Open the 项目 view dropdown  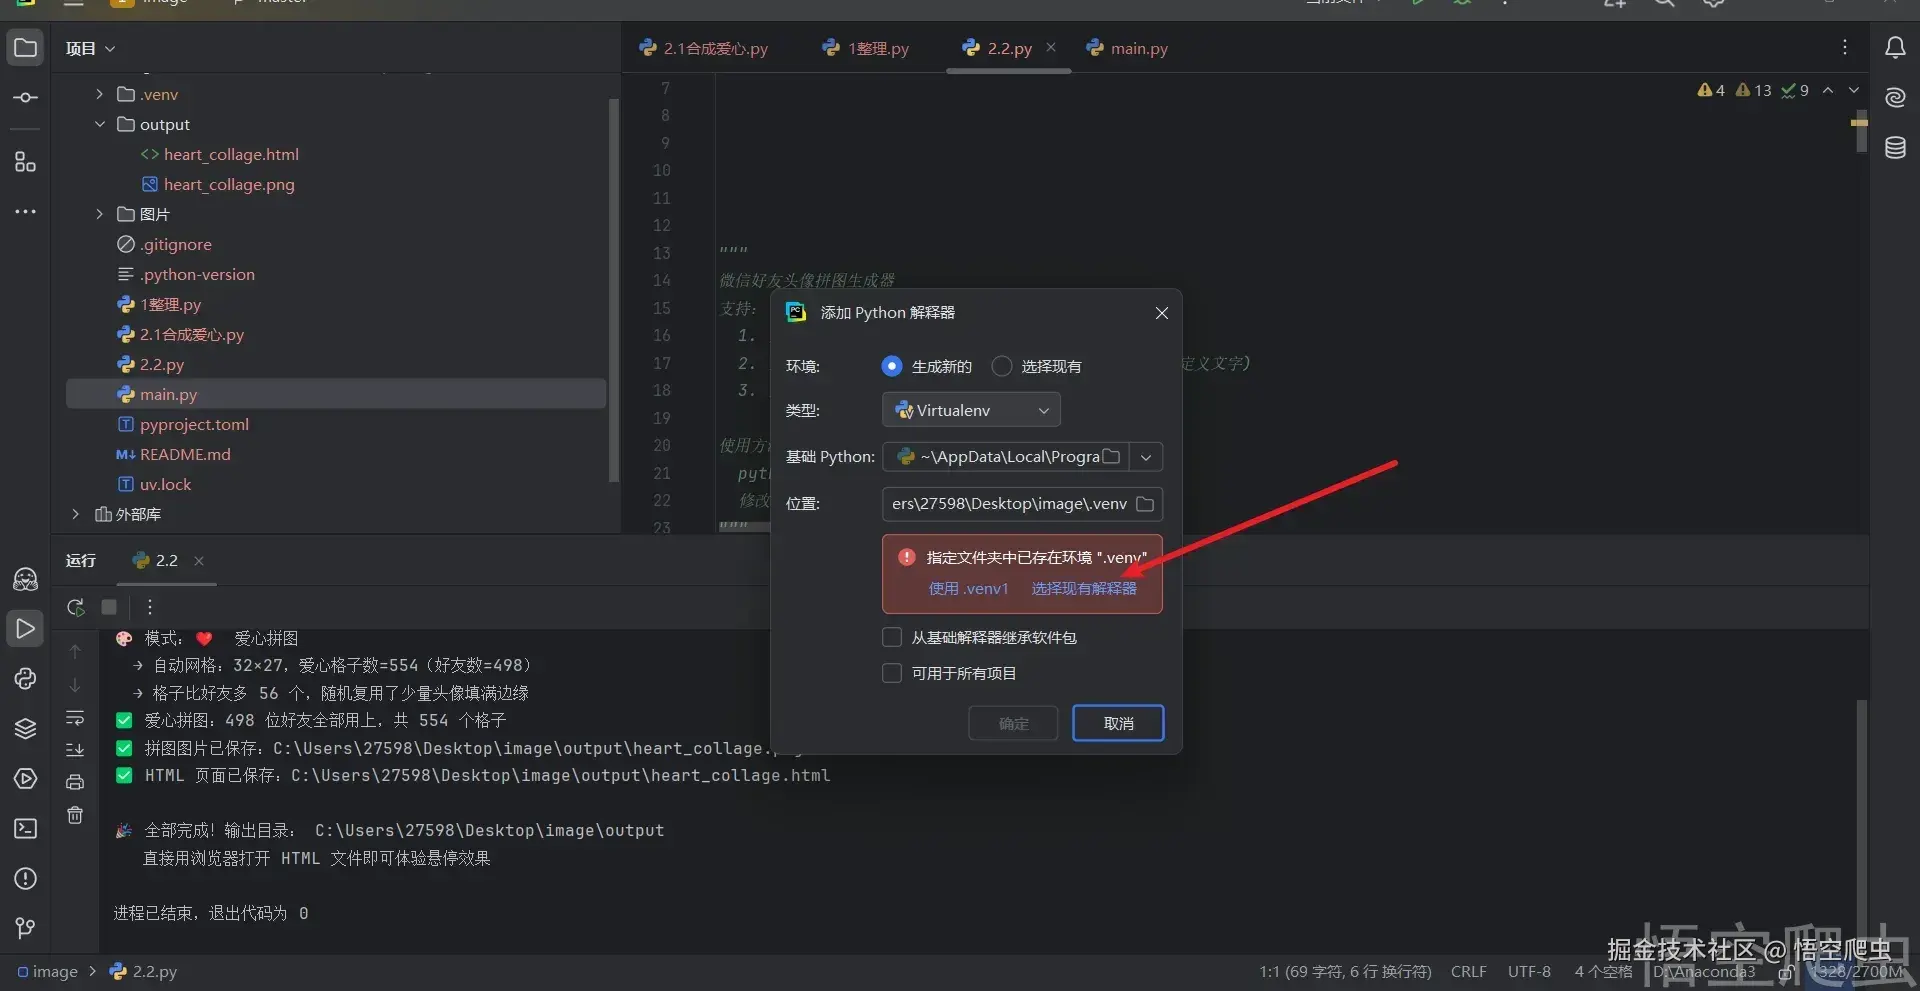click(x=90, y=48)
